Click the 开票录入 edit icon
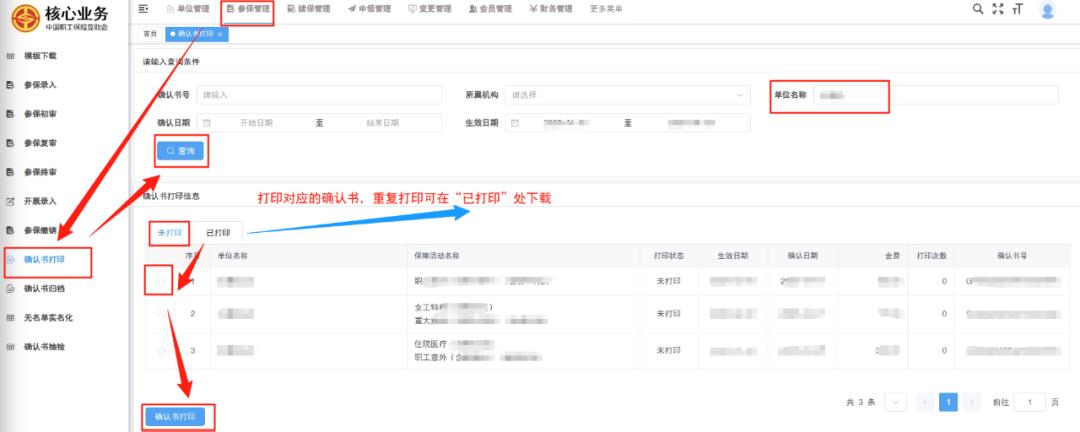1080x432 pixels. (10, 201)
